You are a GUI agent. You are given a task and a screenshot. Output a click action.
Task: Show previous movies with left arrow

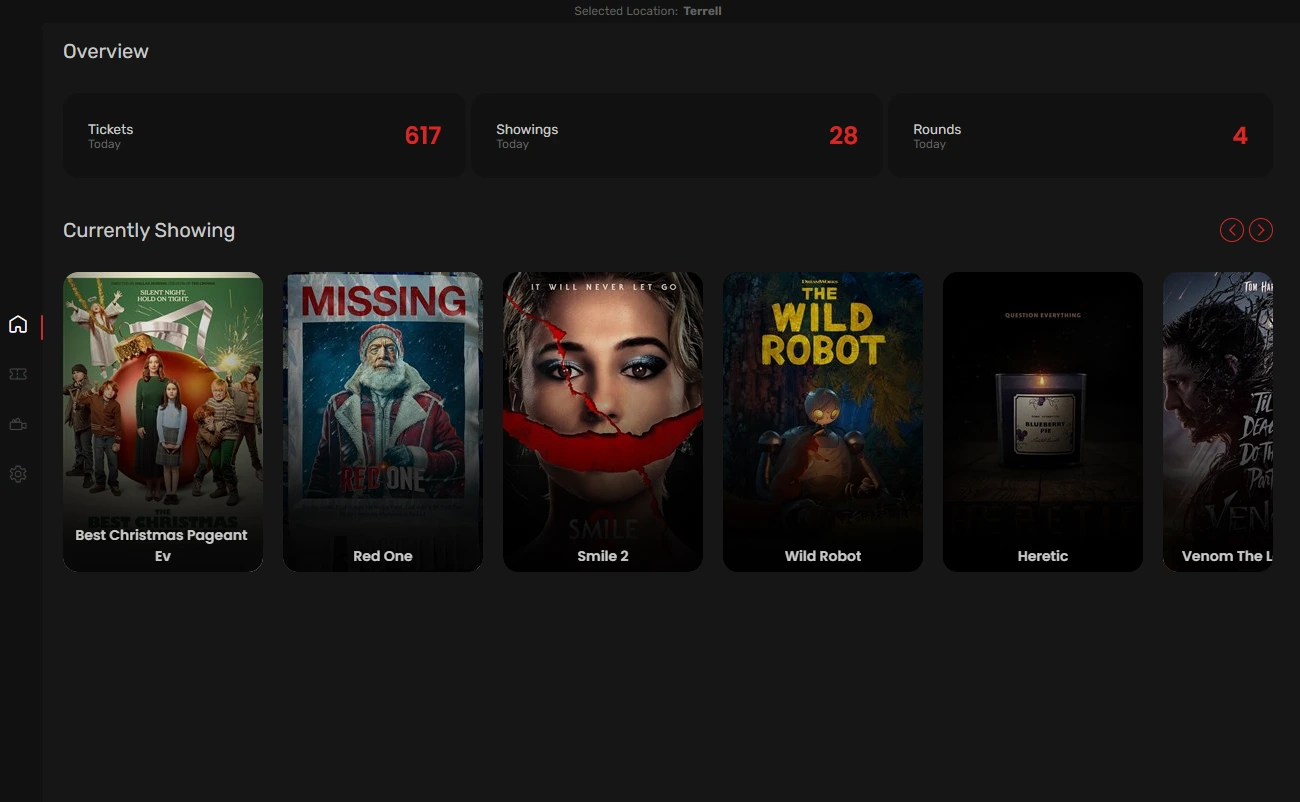pyautogui.click(x=1232, y=230)
